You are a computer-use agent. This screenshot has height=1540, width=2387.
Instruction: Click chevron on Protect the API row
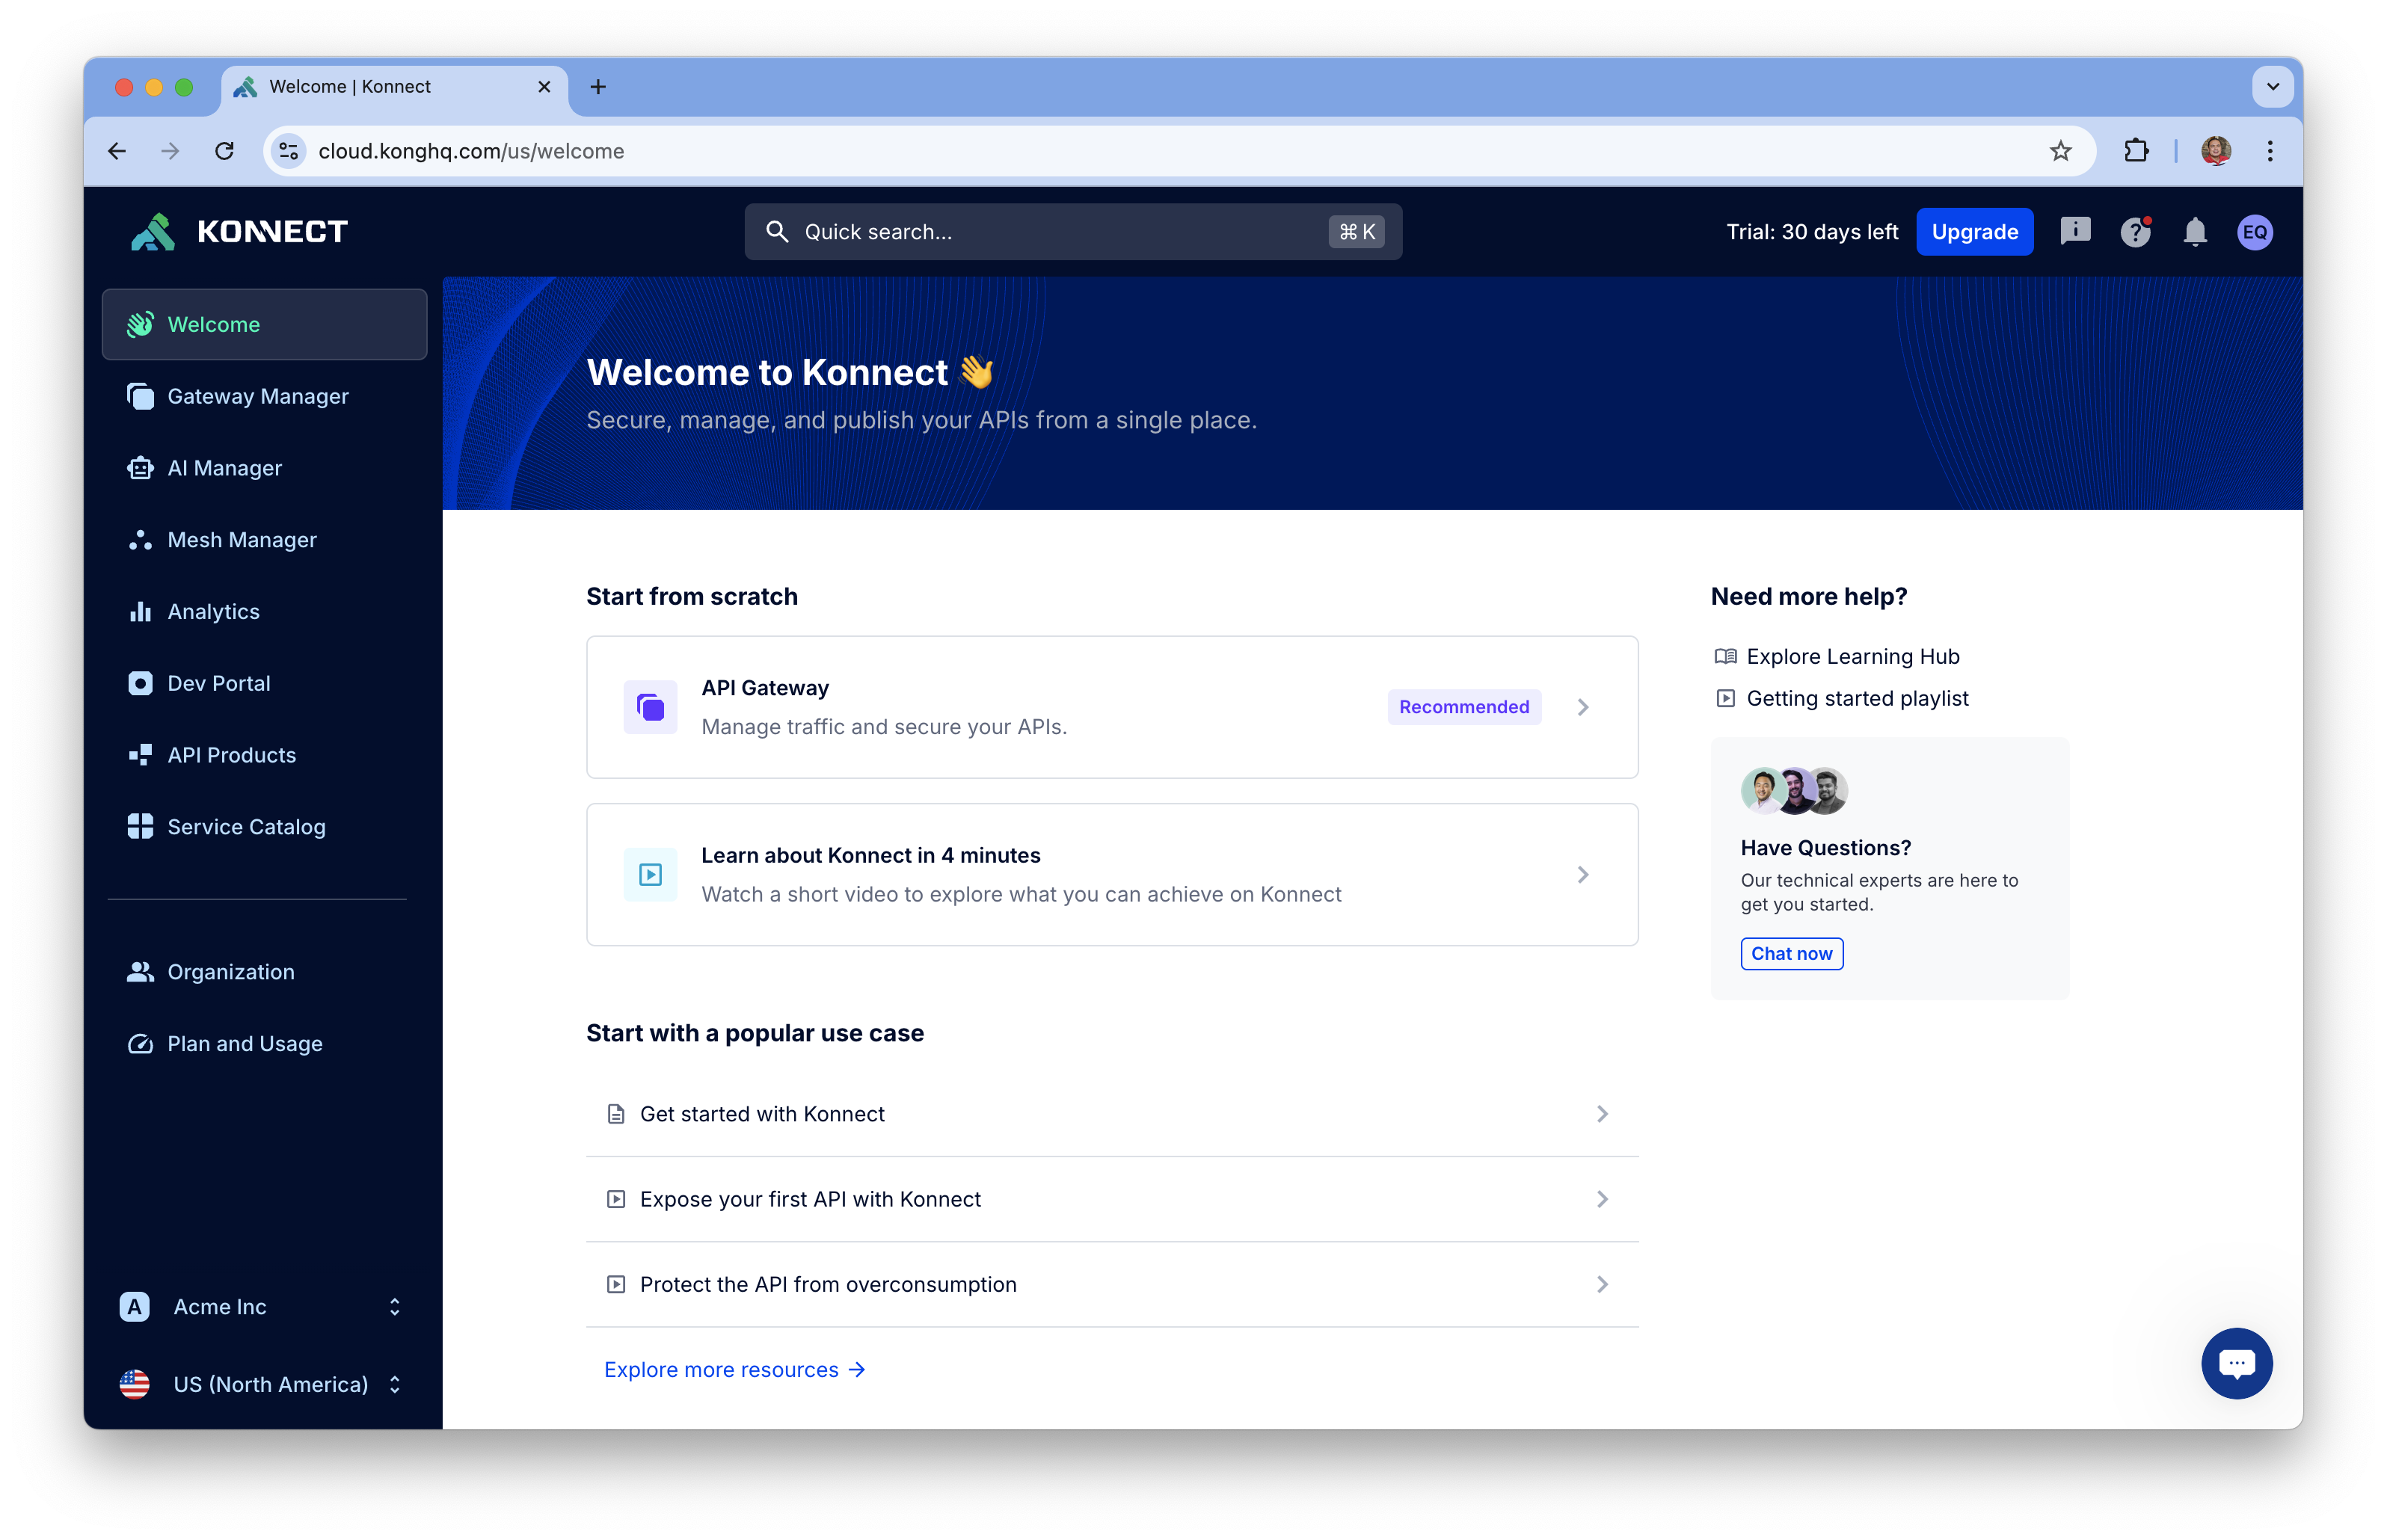pyautogui.click(x=1602, y=1284)
